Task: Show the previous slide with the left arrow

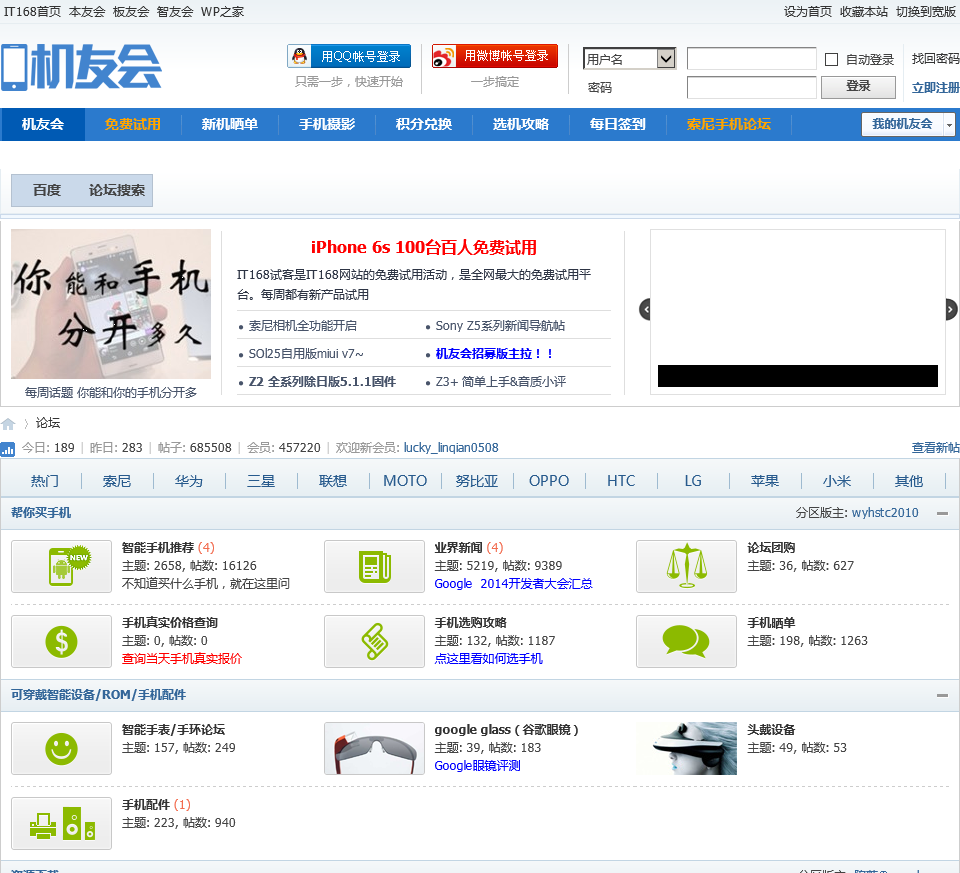Action: click(645, 309)
